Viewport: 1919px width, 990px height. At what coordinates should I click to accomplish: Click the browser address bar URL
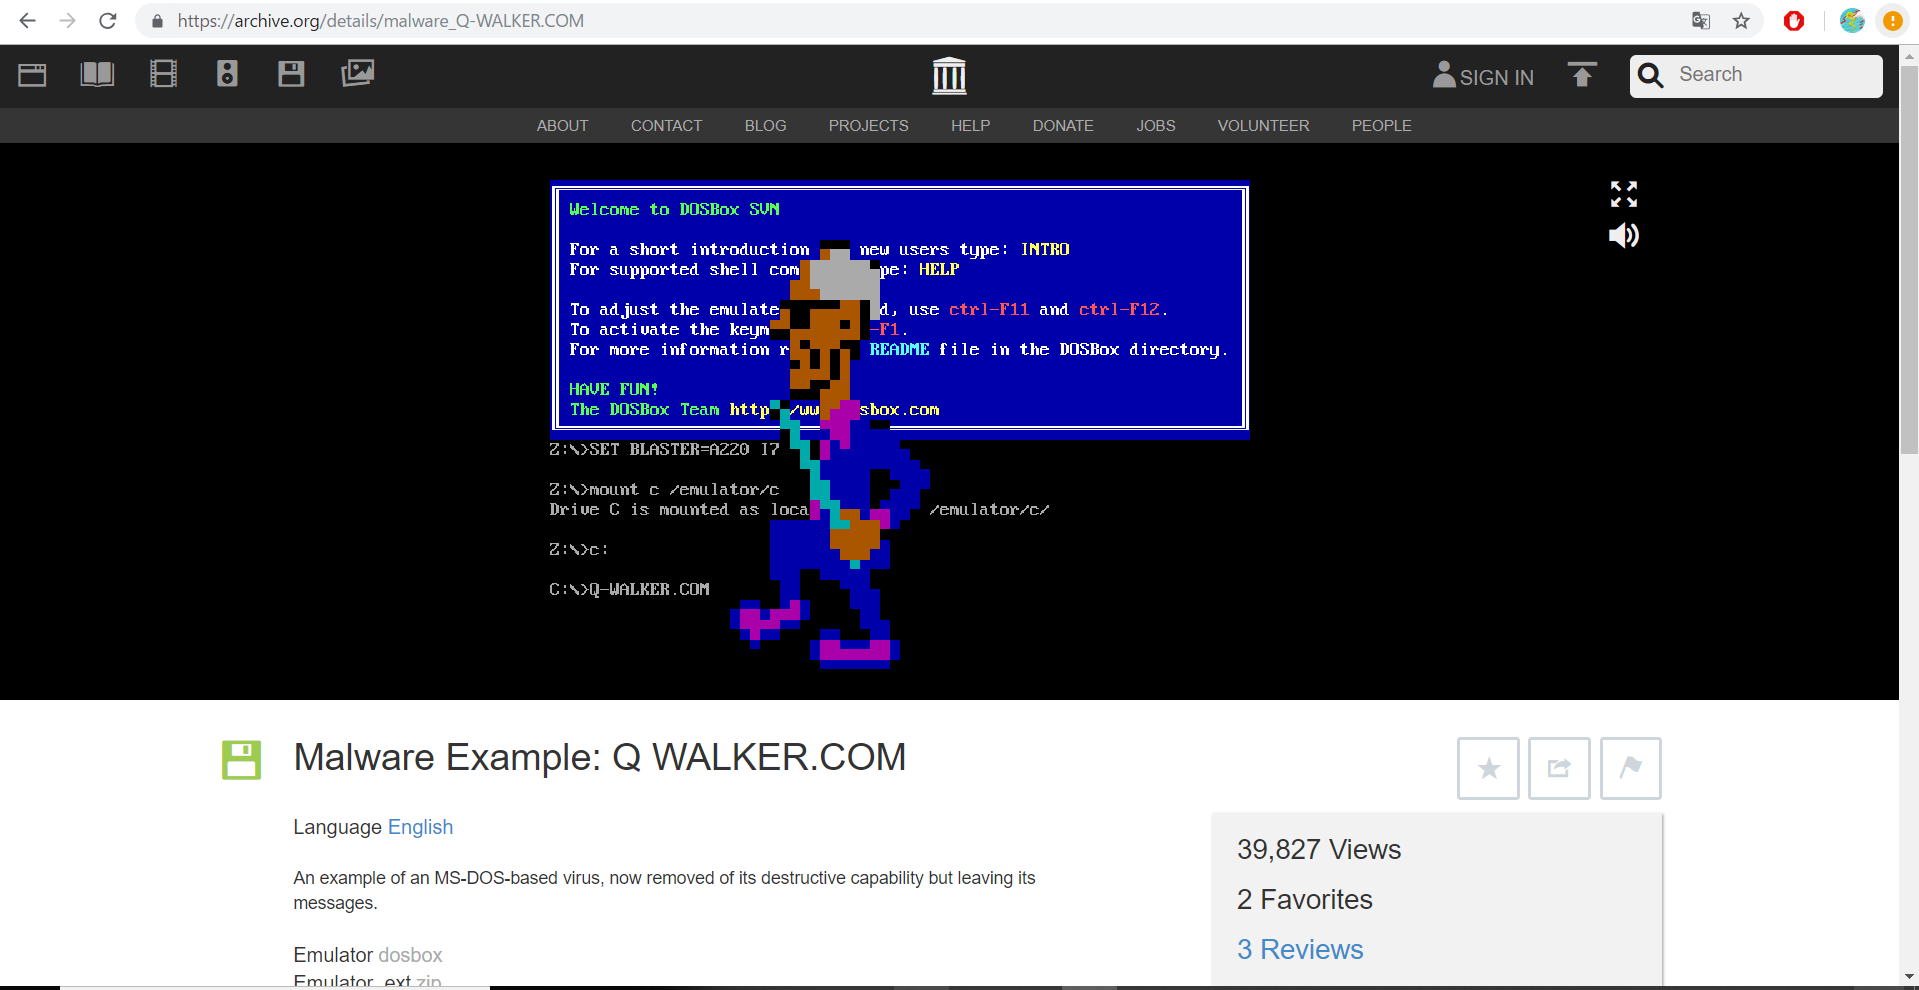click(x=381, y=21)
